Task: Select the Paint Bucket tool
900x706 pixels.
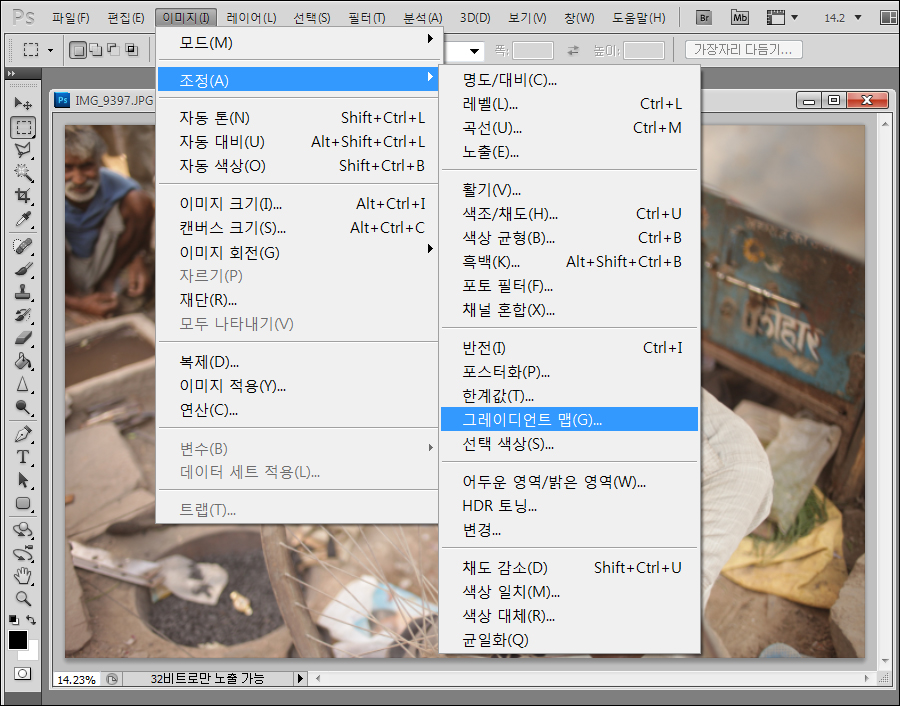Action: (23, 361)
